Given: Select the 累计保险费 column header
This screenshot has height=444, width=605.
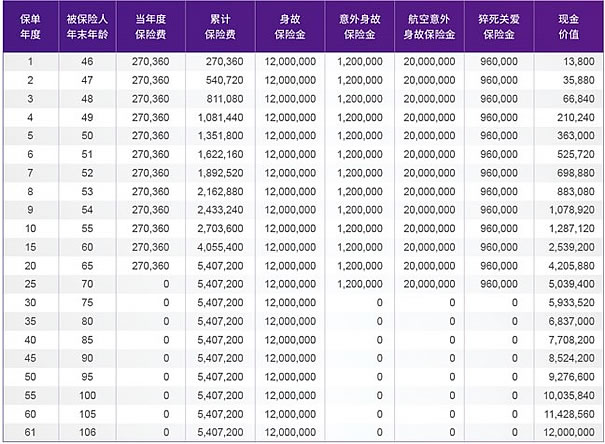Looking at the screenshot, I should click(218, 25).
